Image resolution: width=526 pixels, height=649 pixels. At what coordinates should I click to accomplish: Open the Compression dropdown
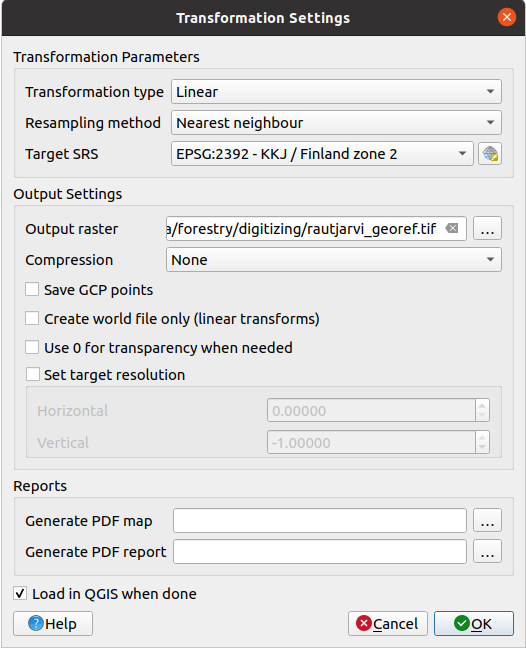pyautogui.click(x=334, y=260)
